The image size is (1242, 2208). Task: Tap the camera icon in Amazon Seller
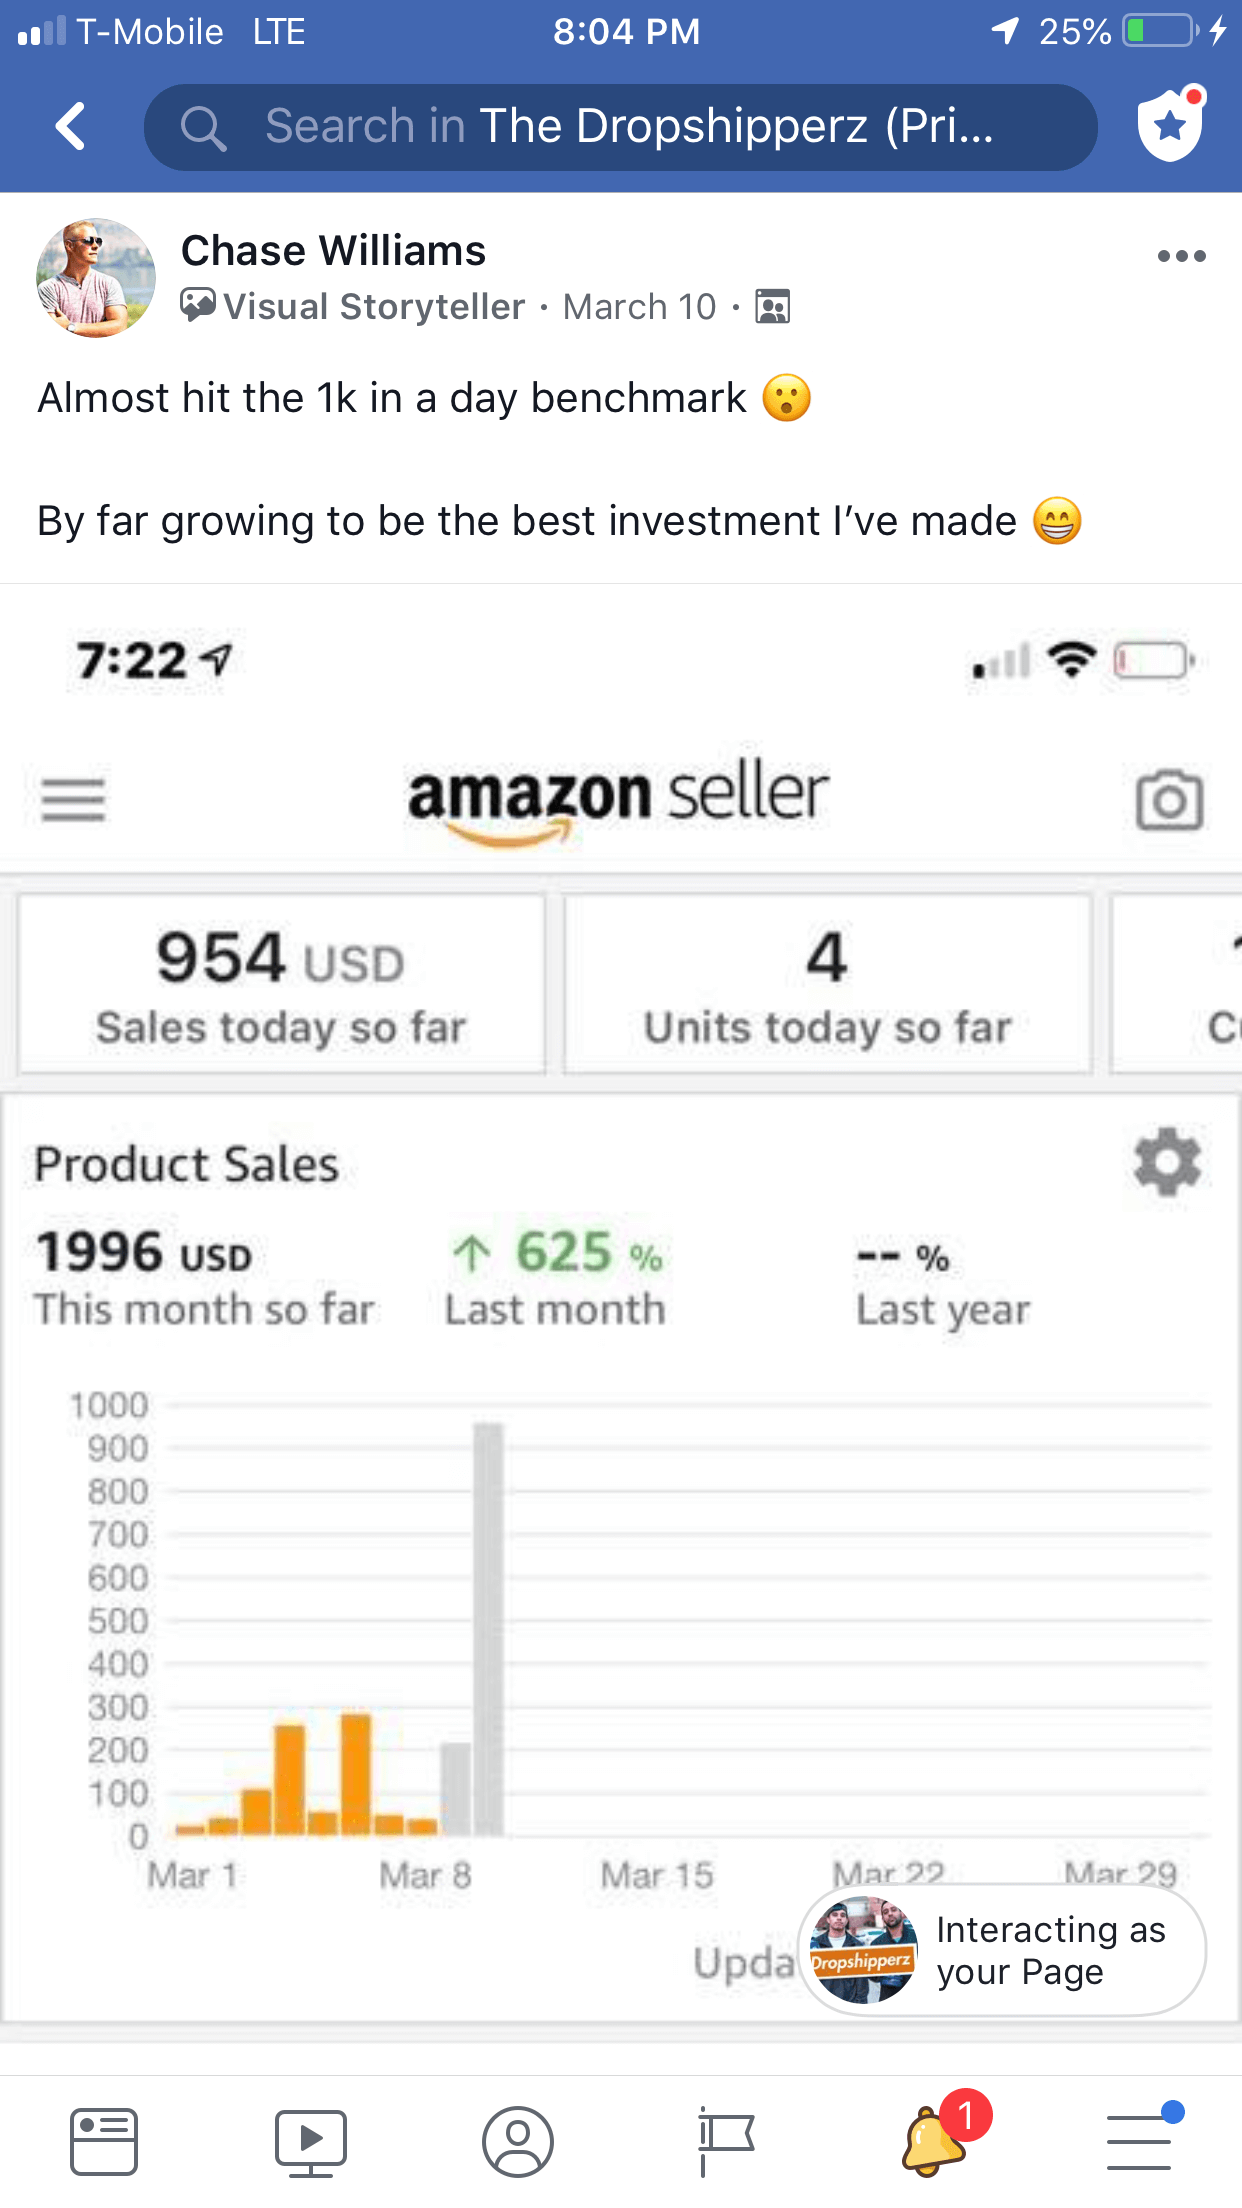point(1169,800)
